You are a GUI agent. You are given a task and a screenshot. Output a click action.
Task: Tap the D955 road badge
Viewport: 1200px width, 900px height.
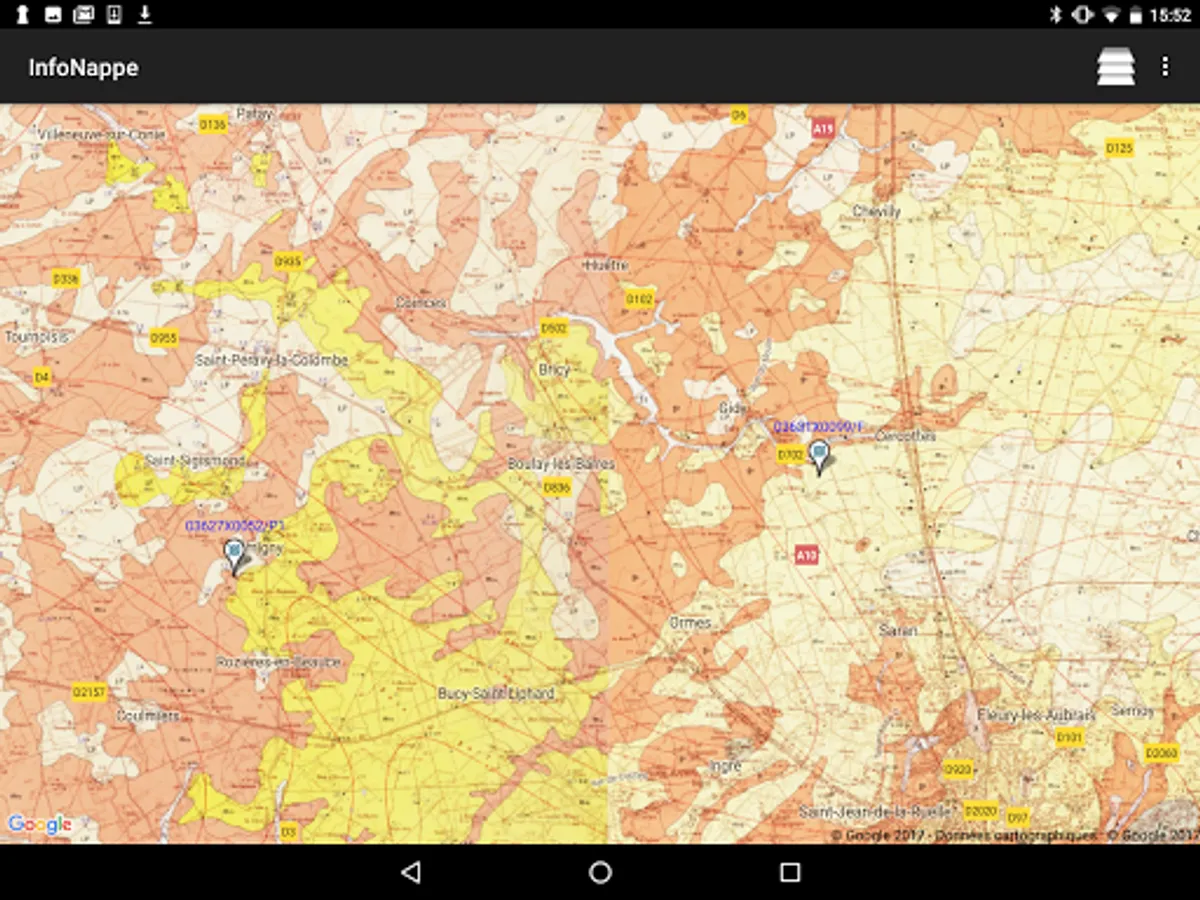click(164, 338)
